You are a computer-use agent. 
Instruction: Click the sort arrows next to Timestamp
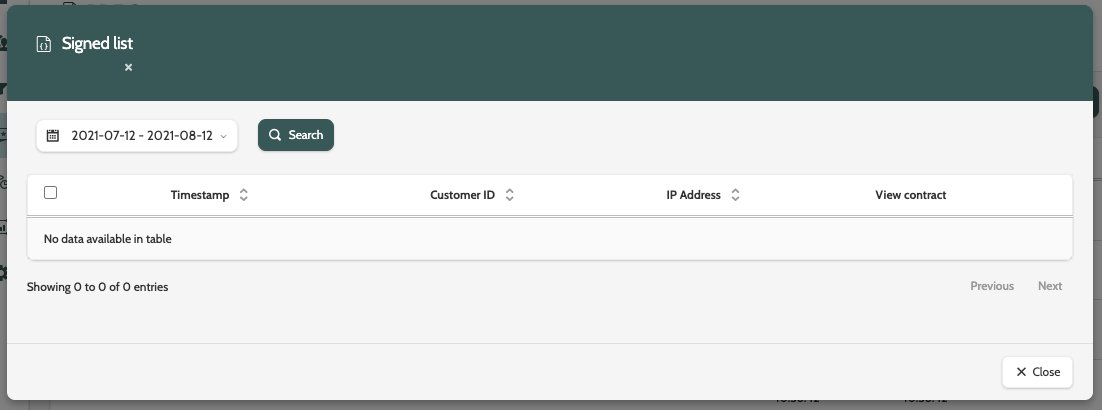(x=244, y=195)
